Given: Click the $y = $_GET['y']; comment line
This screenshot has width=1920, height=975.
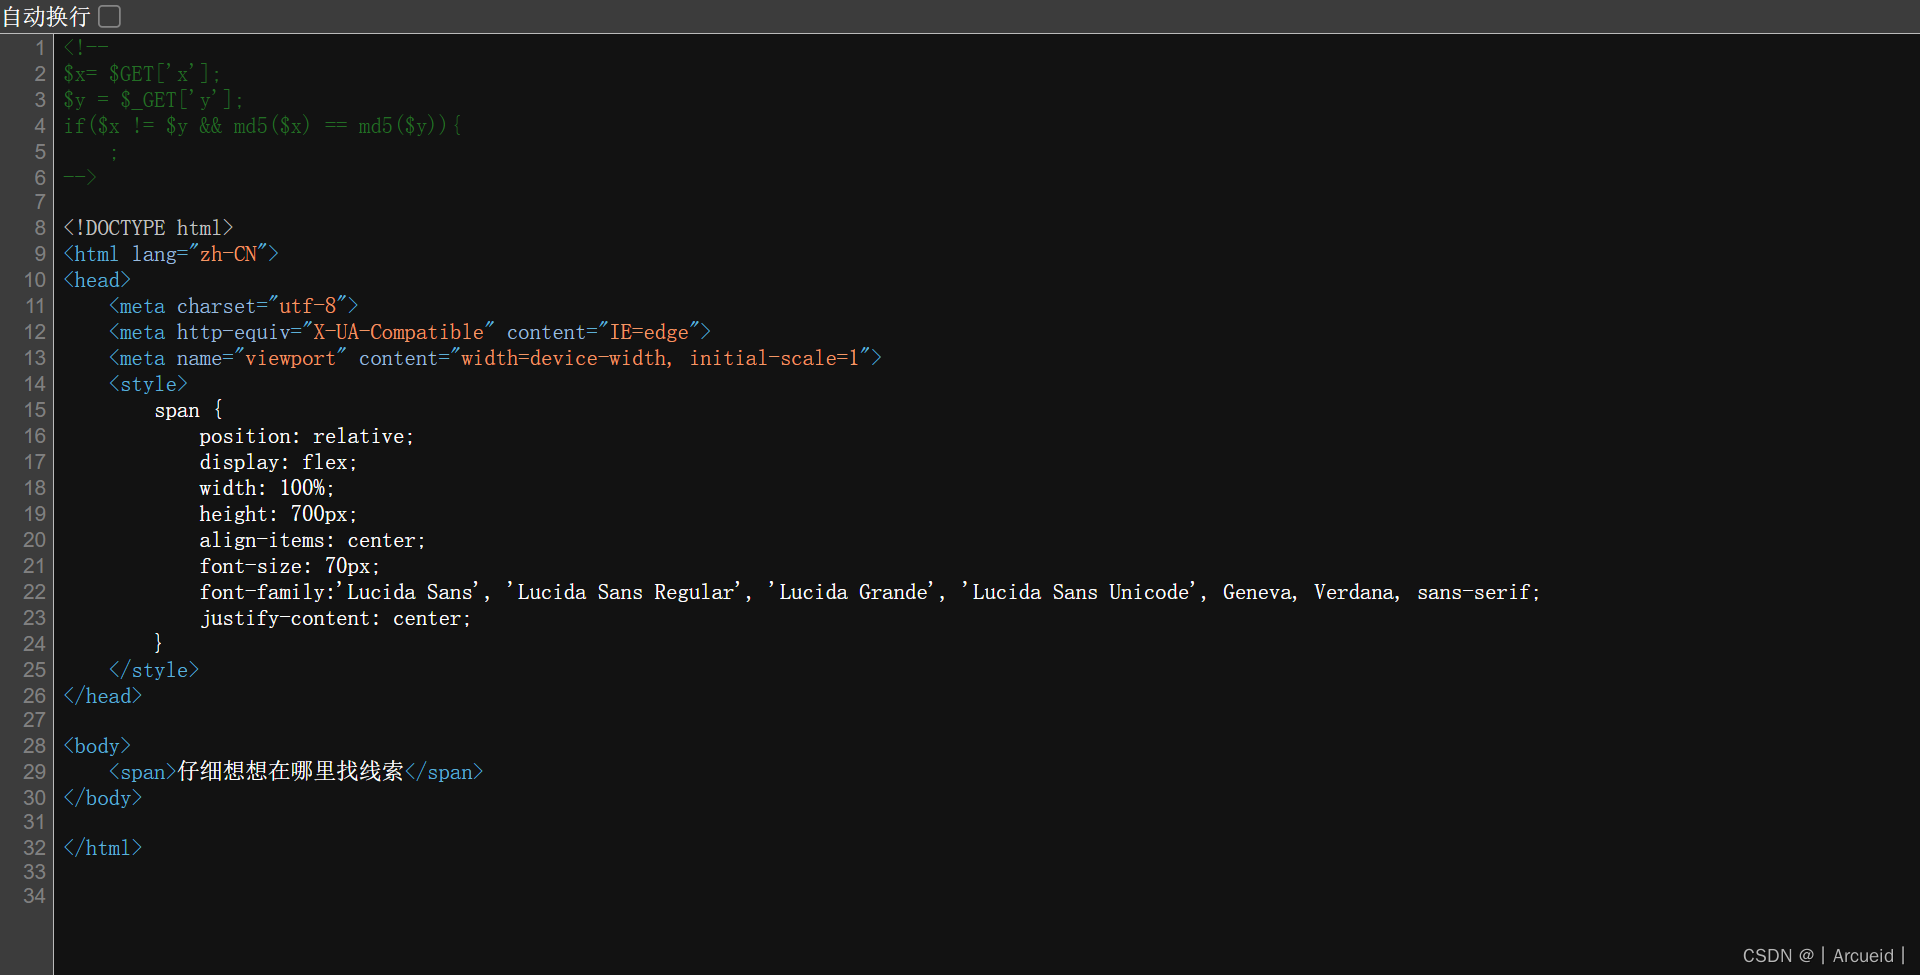Looking at the screenshot, I should click(x=153, y=100).
